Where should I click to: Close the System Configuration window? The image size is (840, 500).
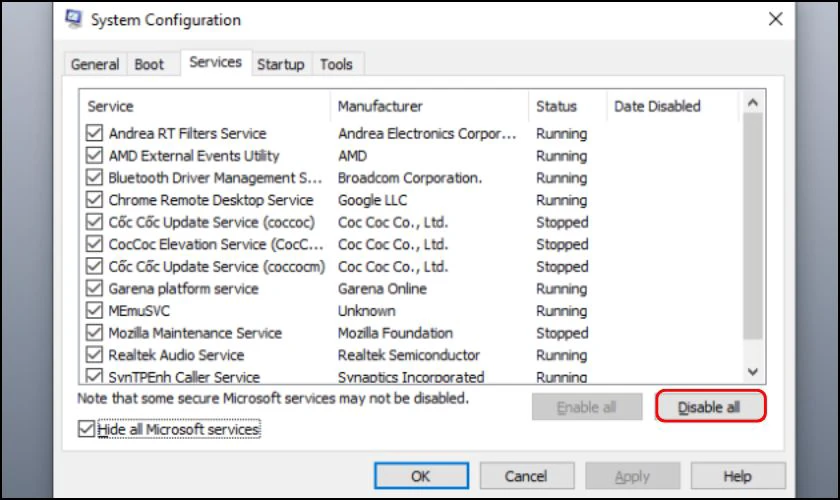[775, 19]
